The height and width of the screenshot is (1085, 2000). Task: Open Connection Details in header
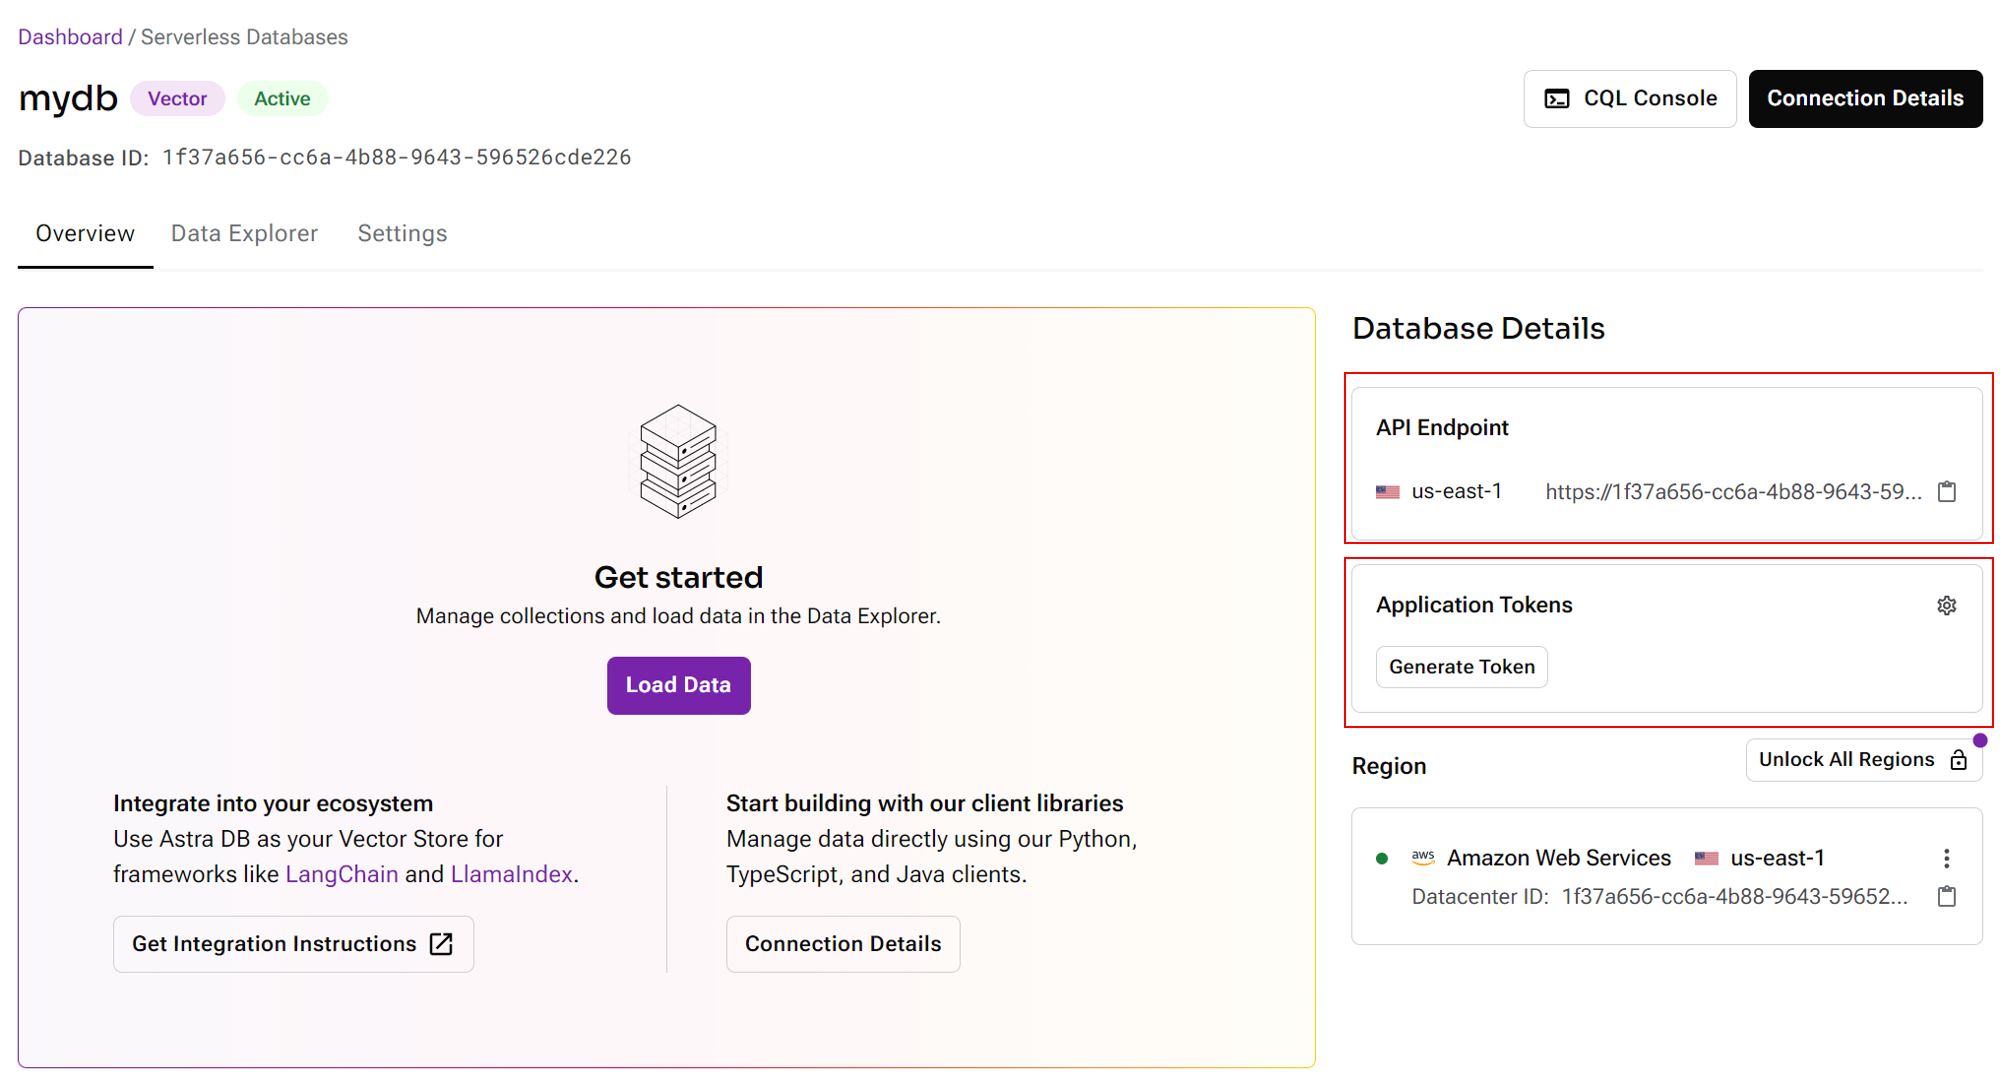point(1865,98)
